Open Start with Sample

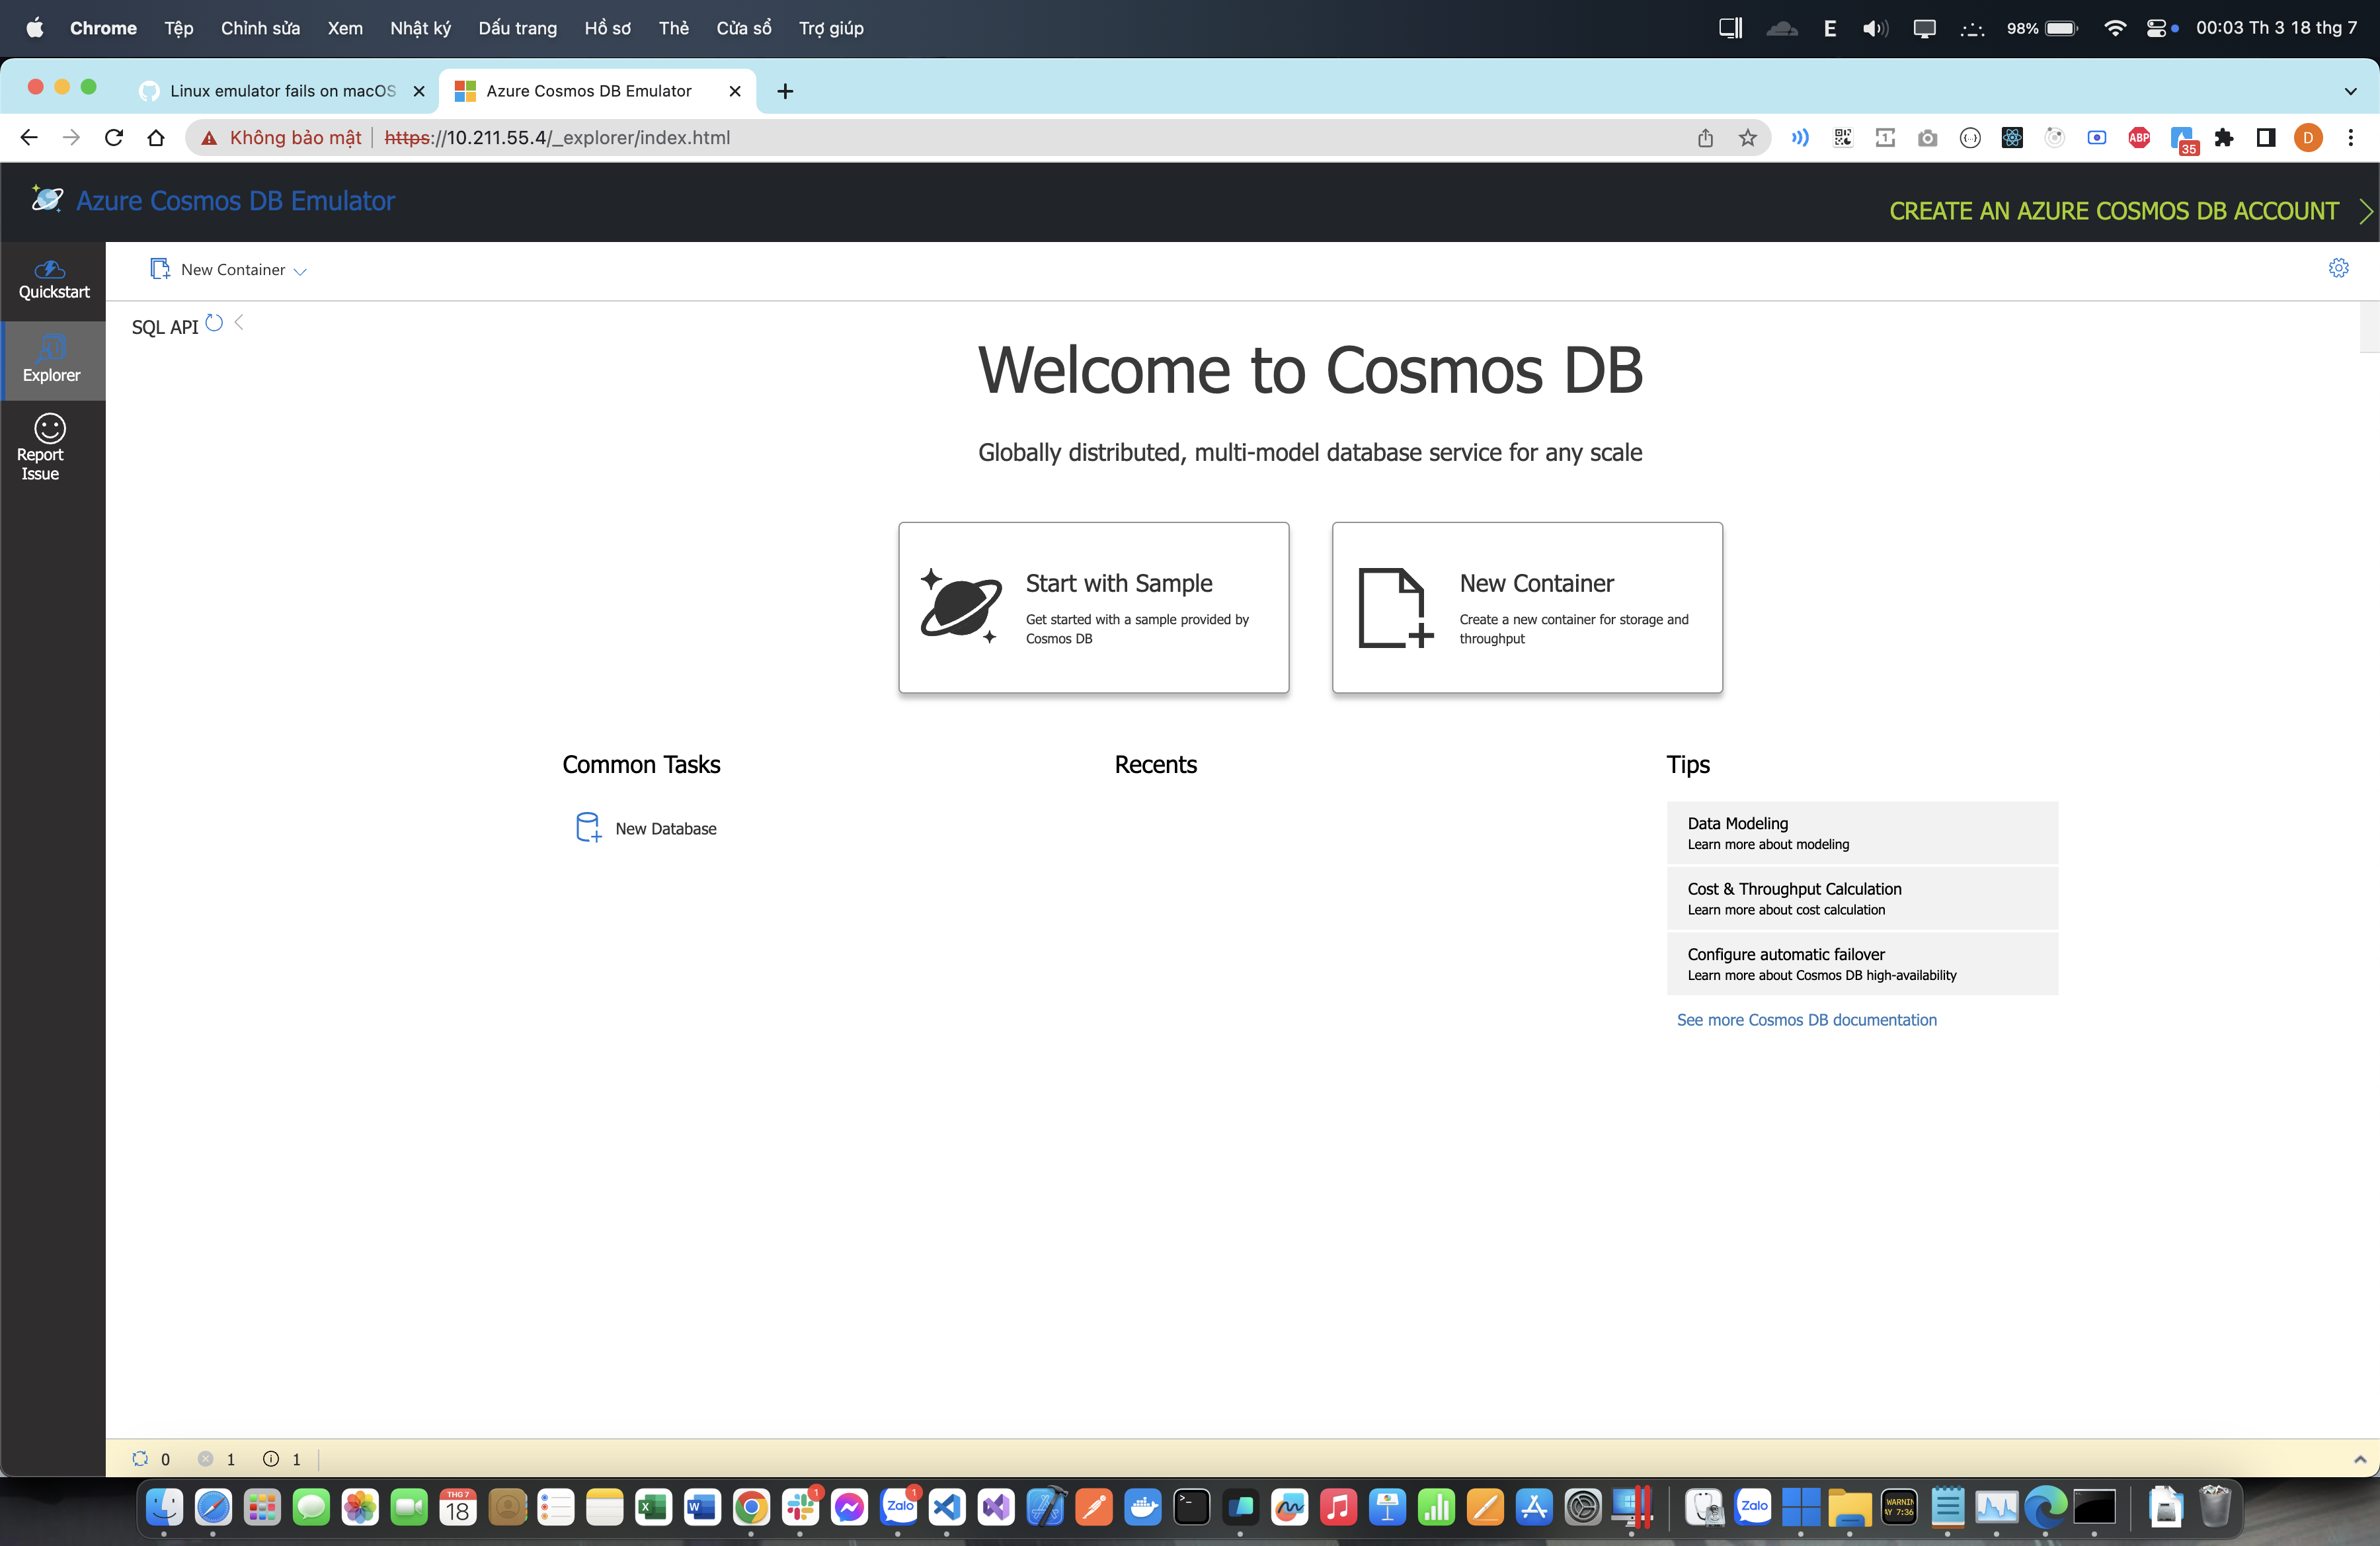pyautogui.click(x=1093, y=607)
